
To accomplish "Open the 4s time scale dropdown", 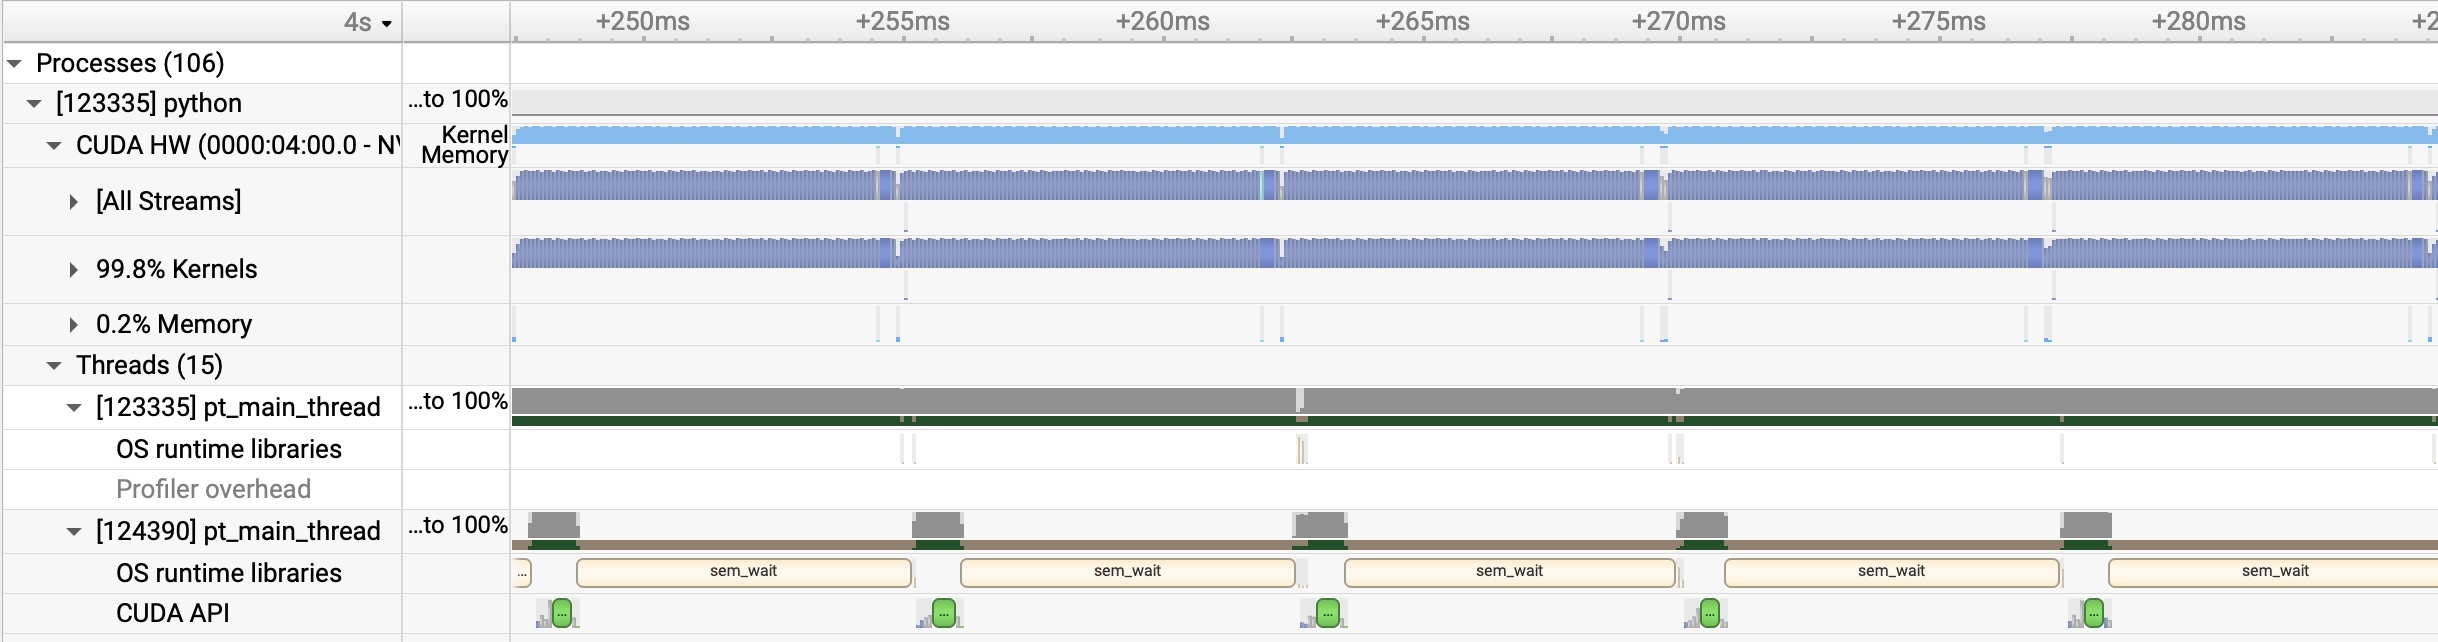I will 368,22.
